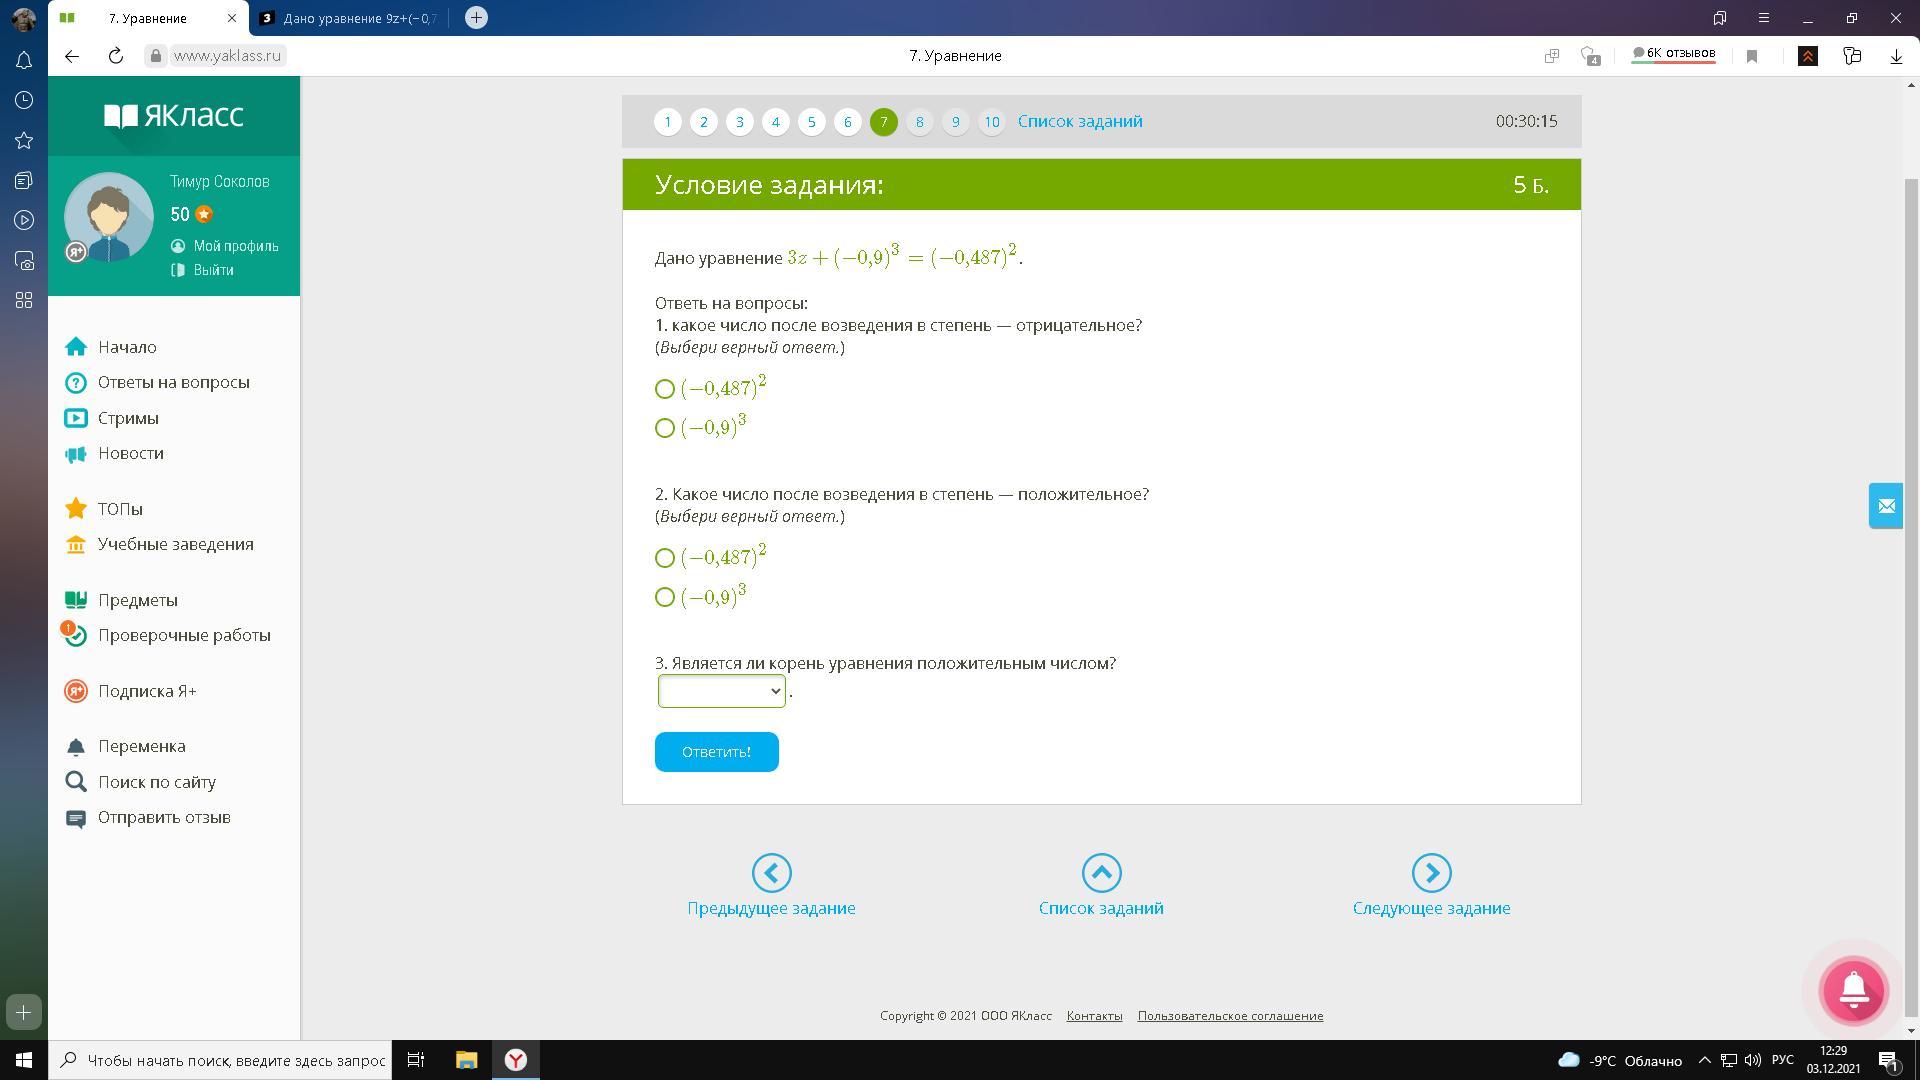This screenshot has height=1080, width=1920.
Task: Open the answer dropdown for question 3
Action: tap(721, 691)
